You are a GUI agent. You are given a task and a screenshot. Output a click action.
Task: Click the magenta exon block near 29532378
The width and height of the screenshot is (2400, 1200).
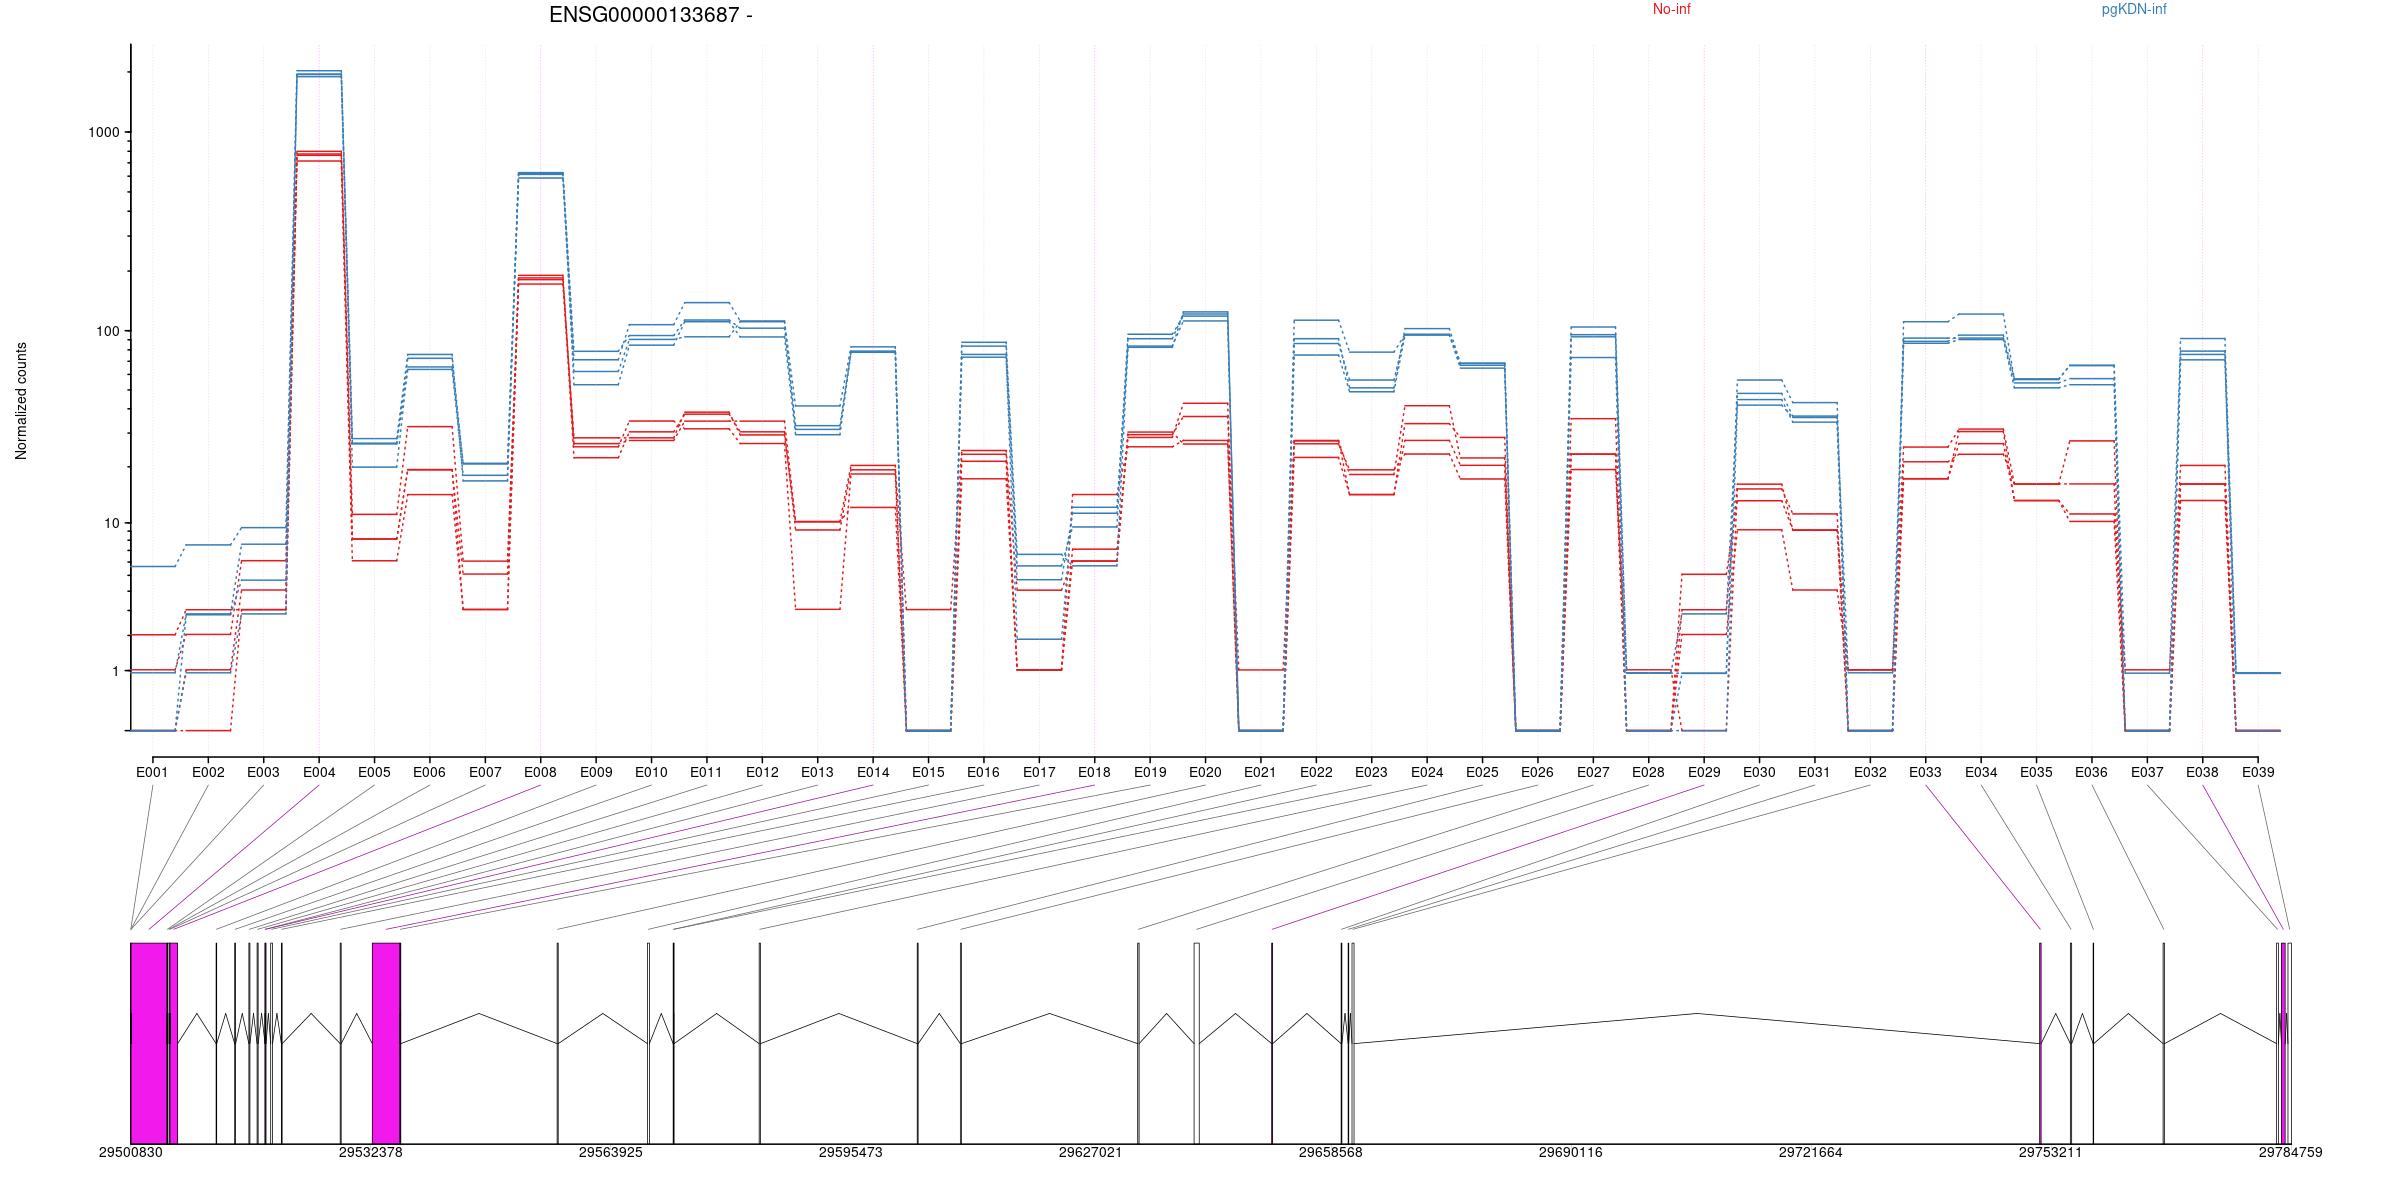[386, 1043]
